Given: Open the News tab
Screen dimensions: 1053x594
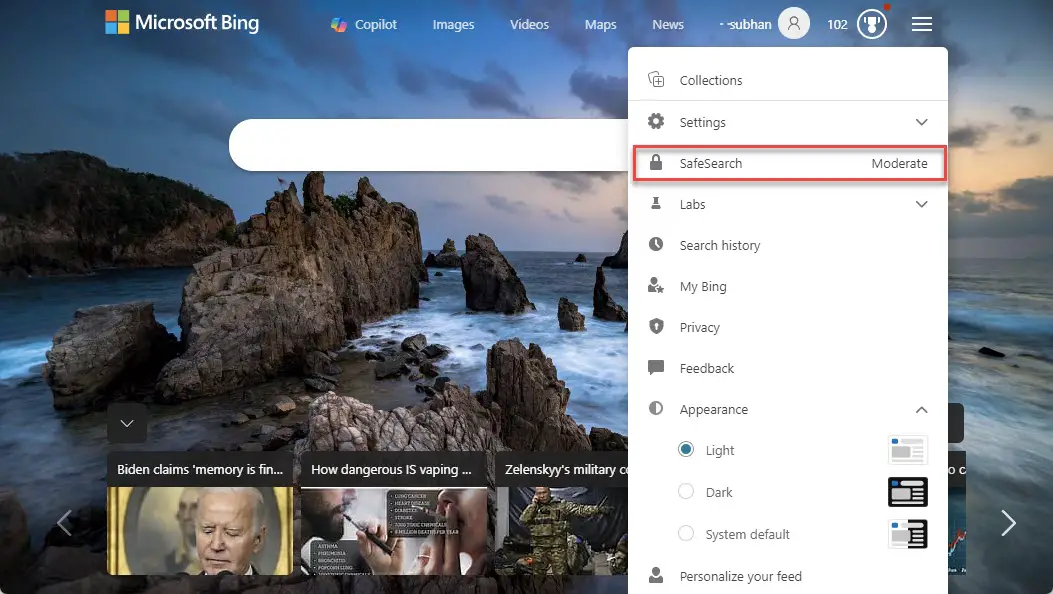Looking at the screenshot, I should [668, 25].
